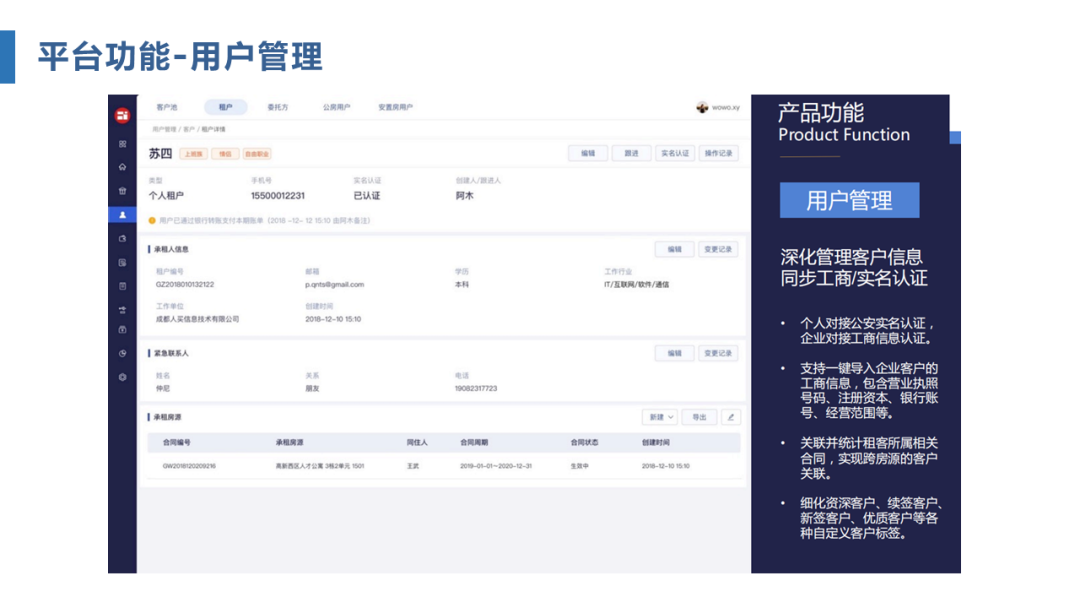Screen dimensions: 1080x608
Task: Open the settings gear icon in sidebar
Action: point(123,377)
